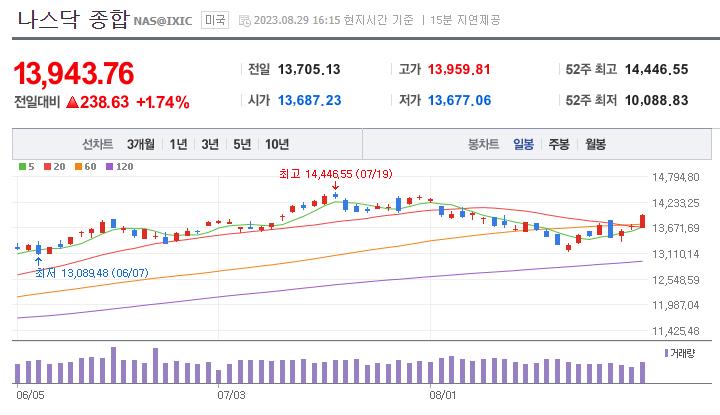Show the 10년 line chart

click(x=277, y=144)
